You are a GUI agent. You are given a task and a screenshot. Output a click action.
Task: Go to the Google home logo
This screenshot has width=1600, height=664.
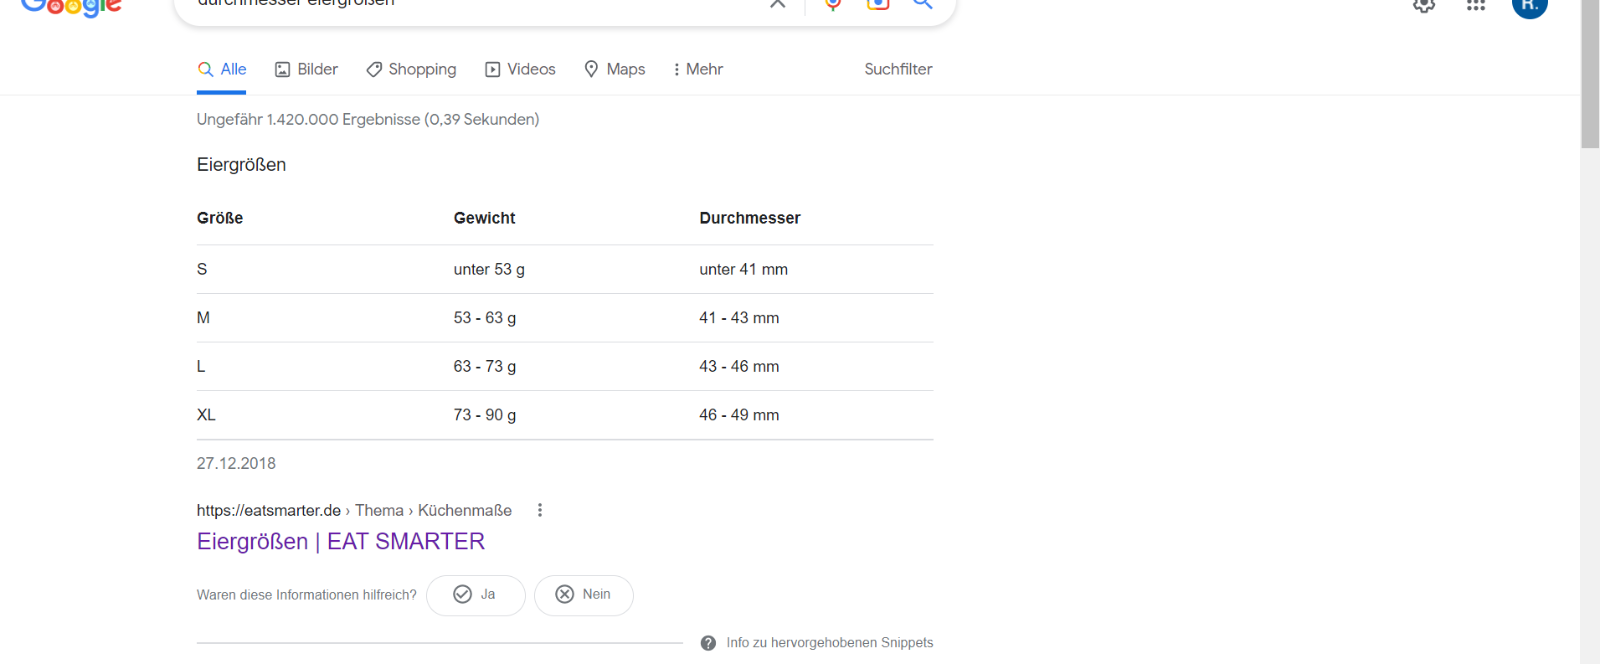coord(71,8)
